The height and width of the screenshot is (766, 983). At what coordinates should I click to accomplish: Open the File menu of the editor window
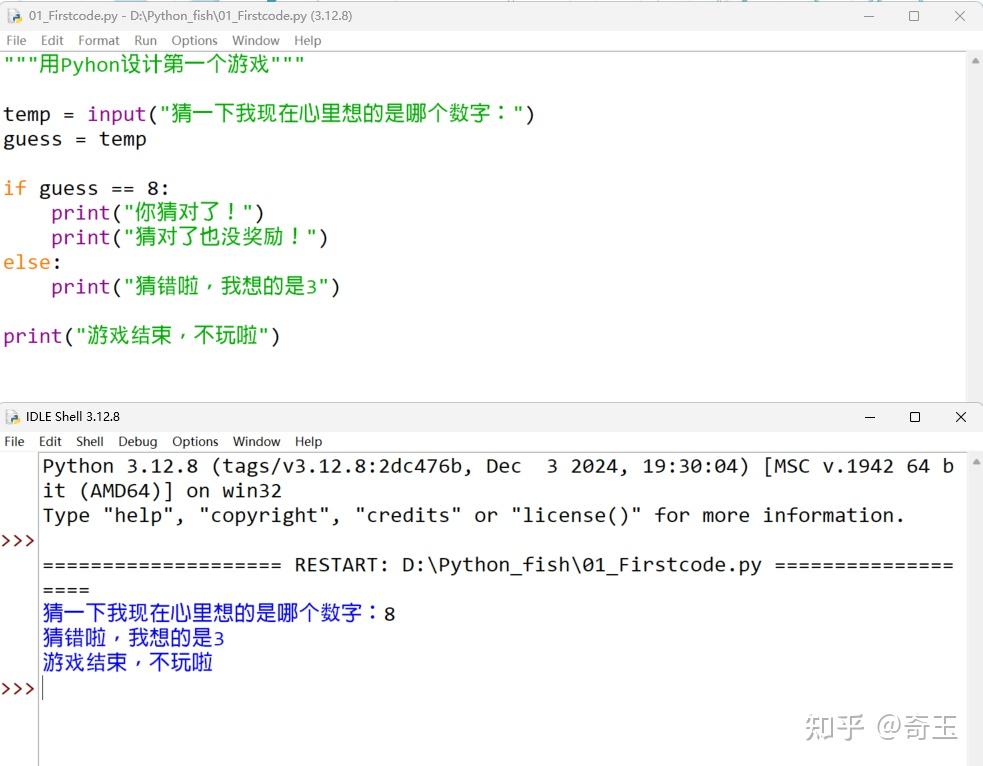coord(15,40)
